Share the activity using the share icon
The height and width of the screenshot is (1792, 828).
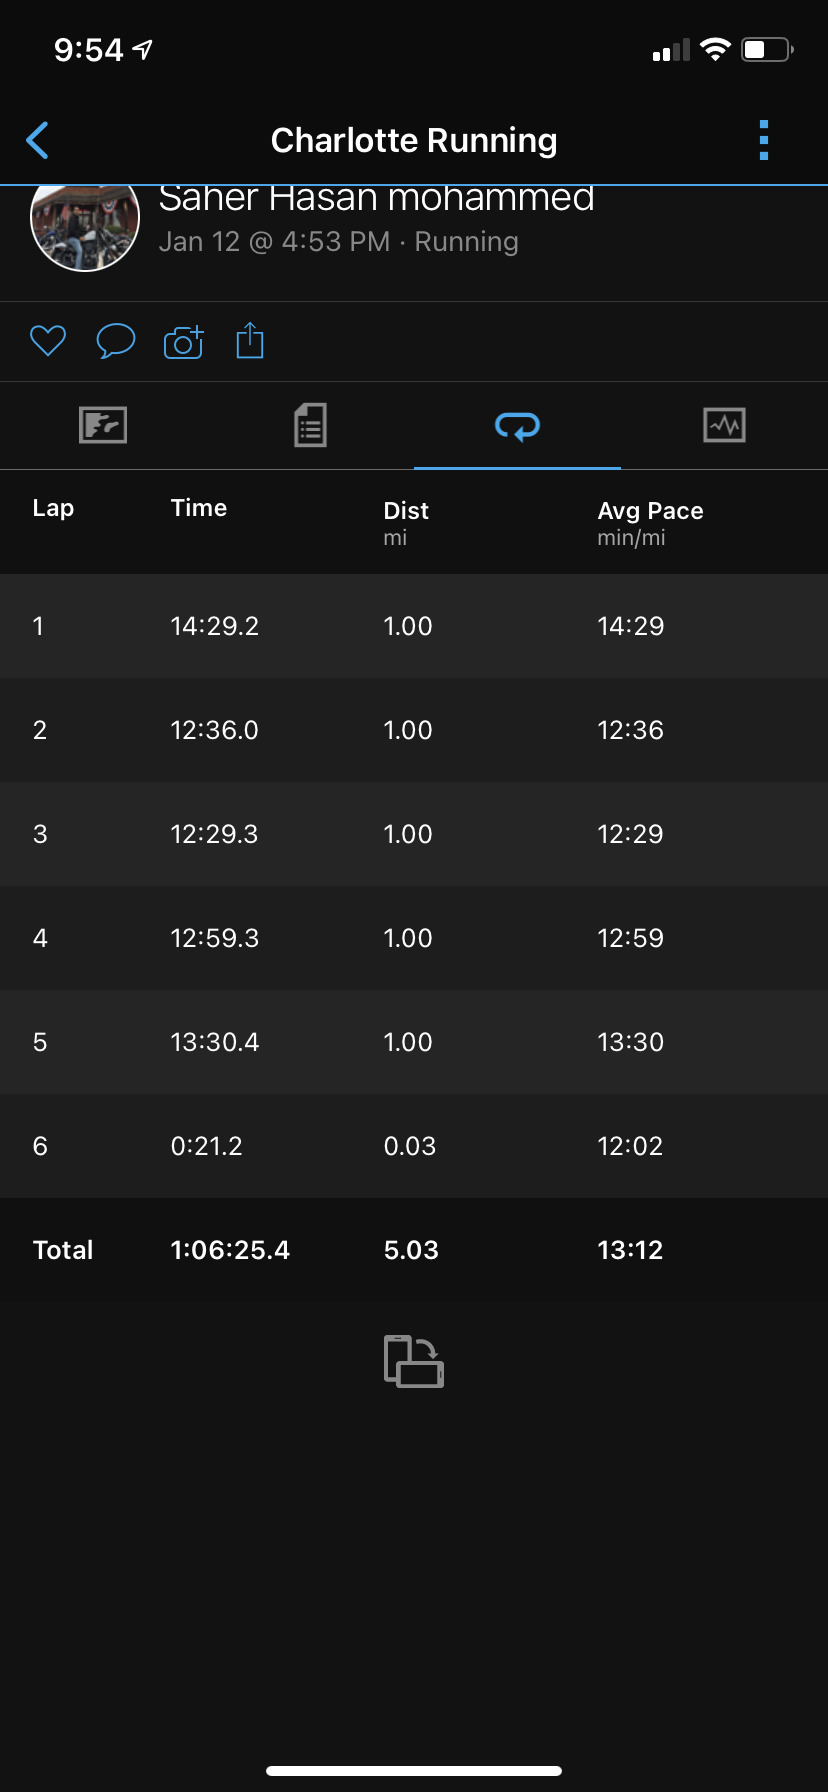(x=250, y=340)
